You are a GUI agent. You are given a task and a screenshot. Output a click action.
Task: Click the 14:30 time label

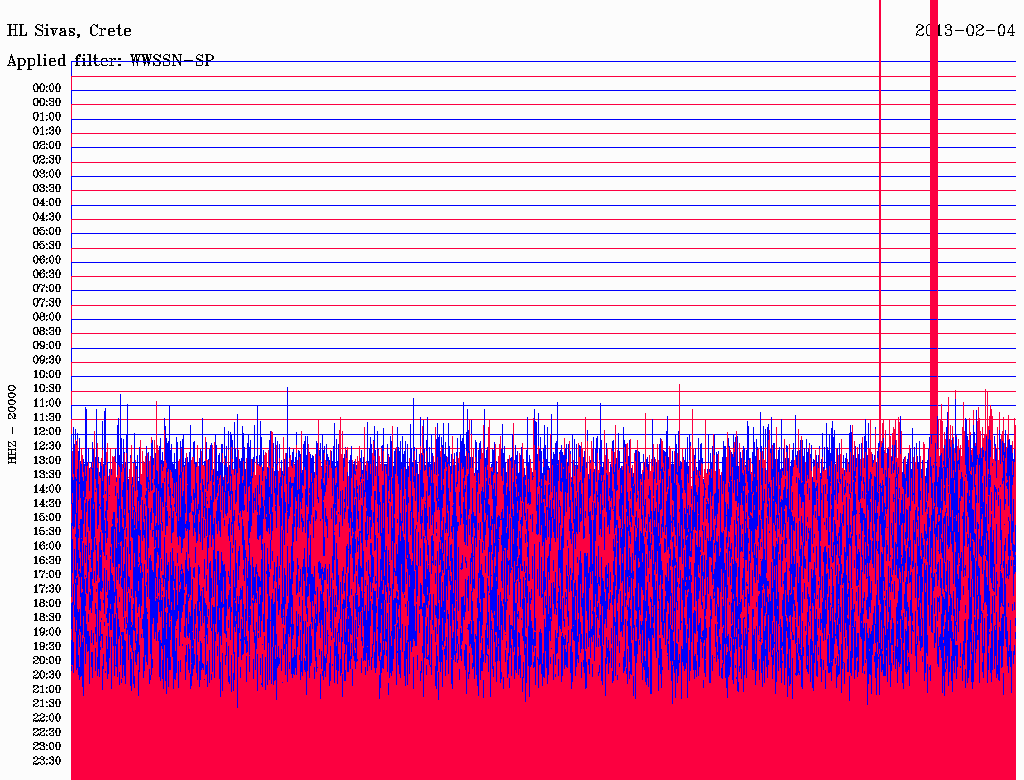point(47,504)
